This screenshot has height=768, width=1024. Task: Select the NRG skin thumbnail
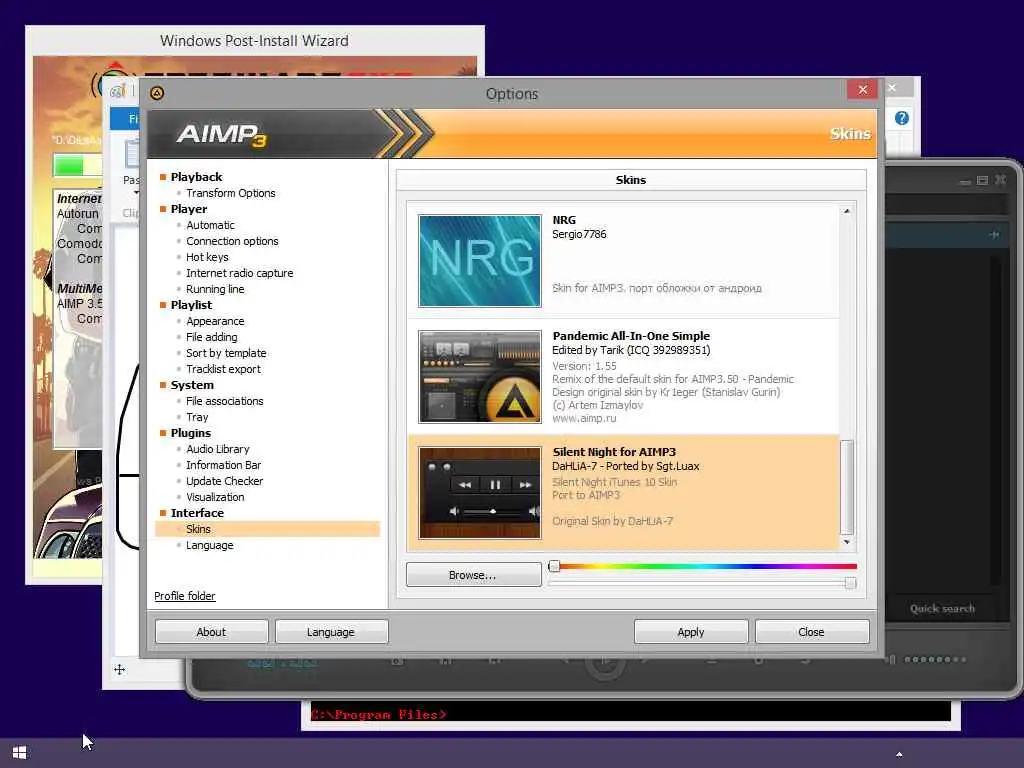tap(480, 261)
